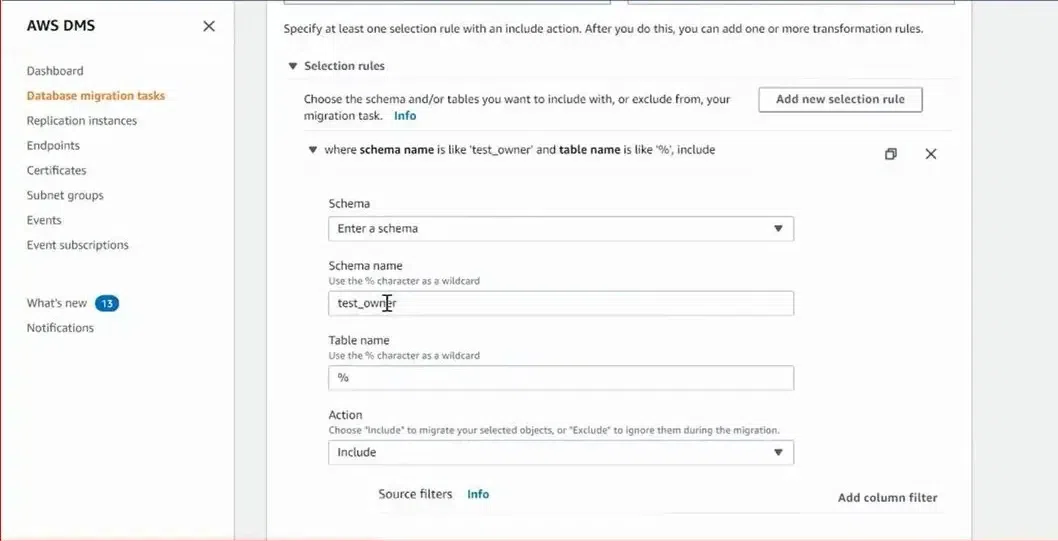Open the Endpoints page
The image size is (1058, 541).
(53, 146)
